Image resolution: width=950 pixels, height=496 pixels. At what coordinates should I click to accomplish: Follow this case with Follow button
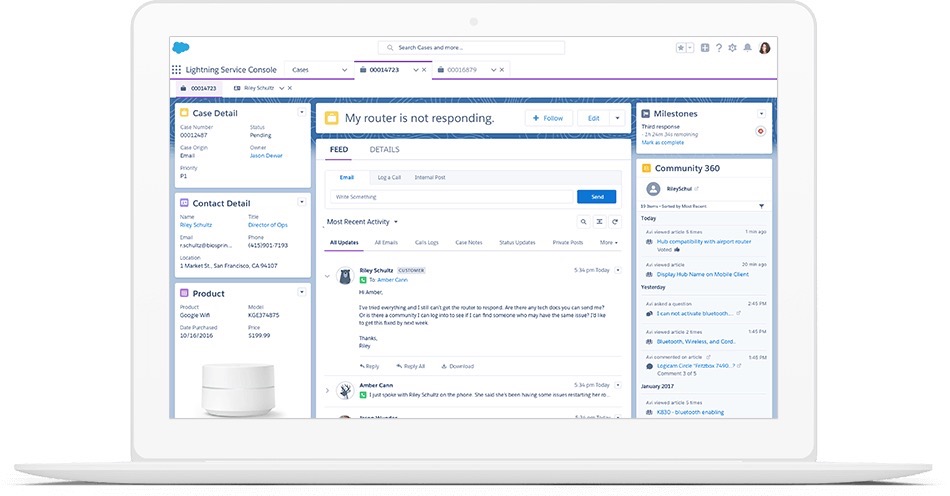coord(548,118)
